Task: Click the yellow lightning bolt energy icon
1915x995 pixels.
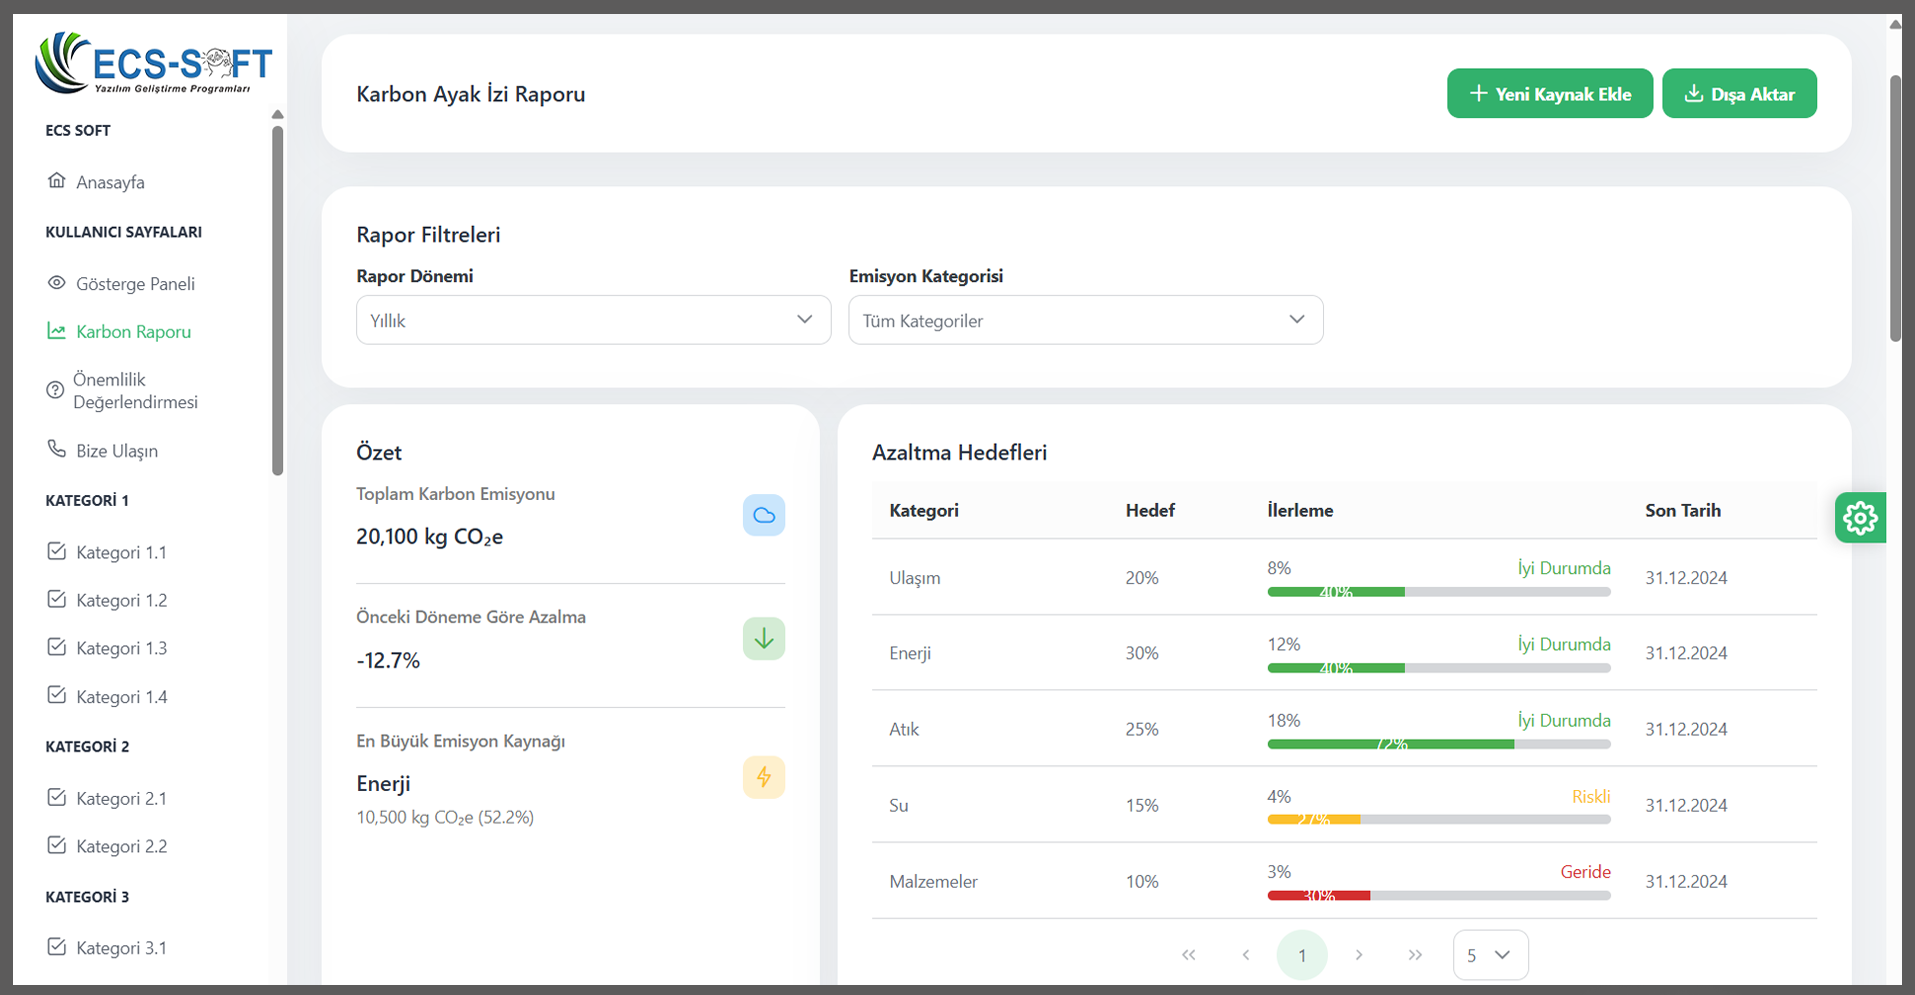Action: pyautogui.click(x=763, y=778)
